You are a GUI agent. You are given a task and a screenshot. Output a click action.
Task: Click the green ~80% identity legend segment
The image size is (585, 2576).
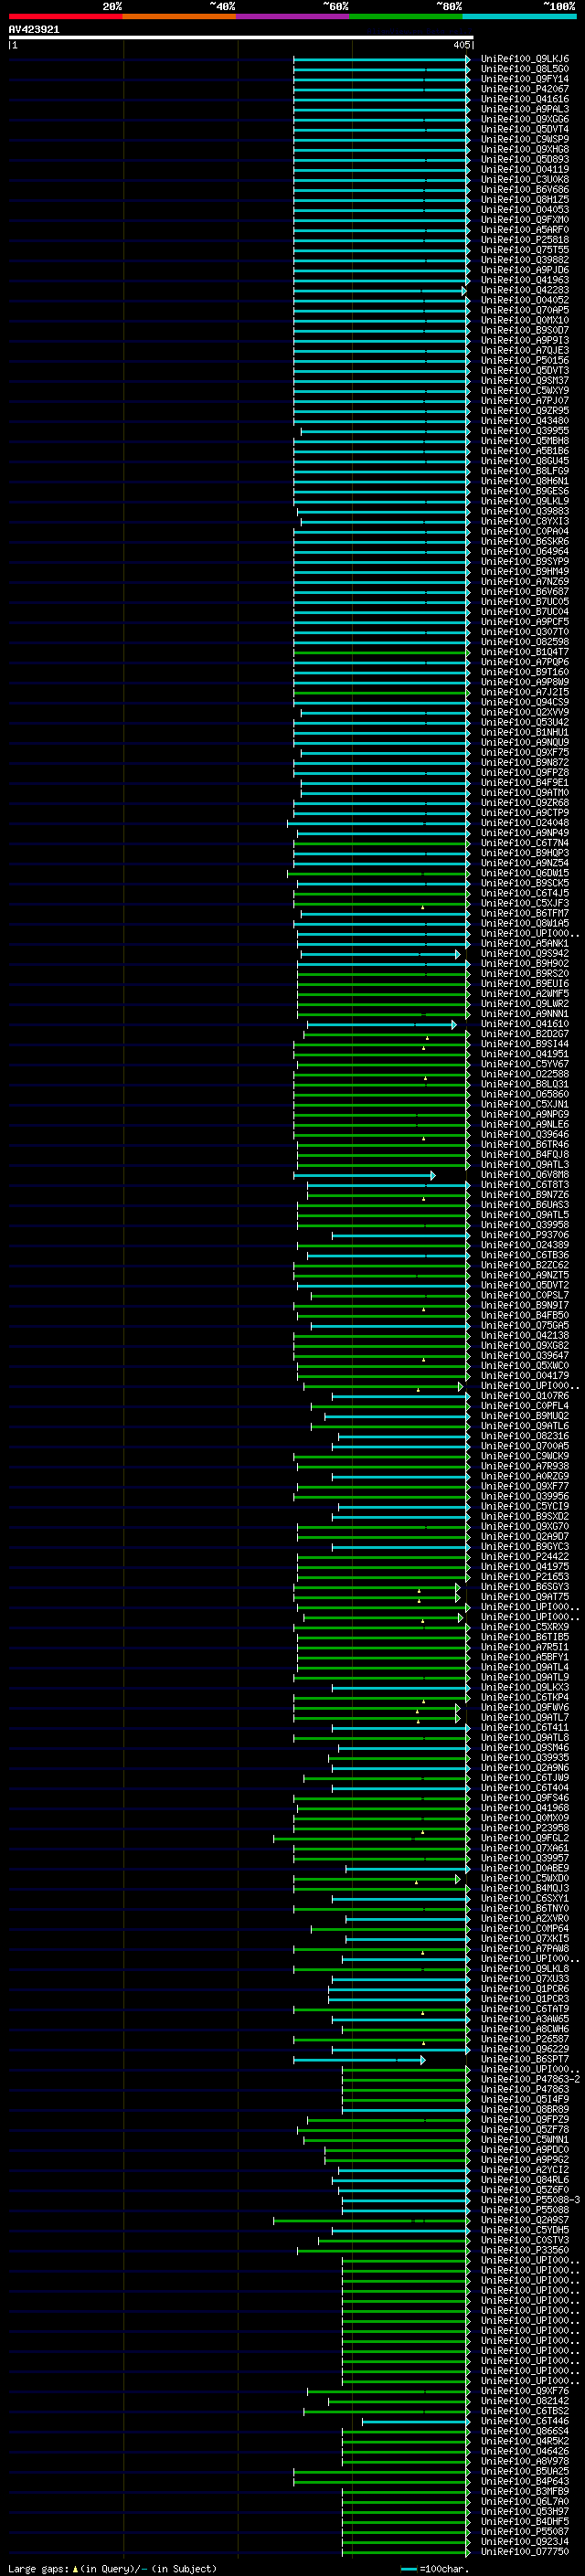coord(406,16)
